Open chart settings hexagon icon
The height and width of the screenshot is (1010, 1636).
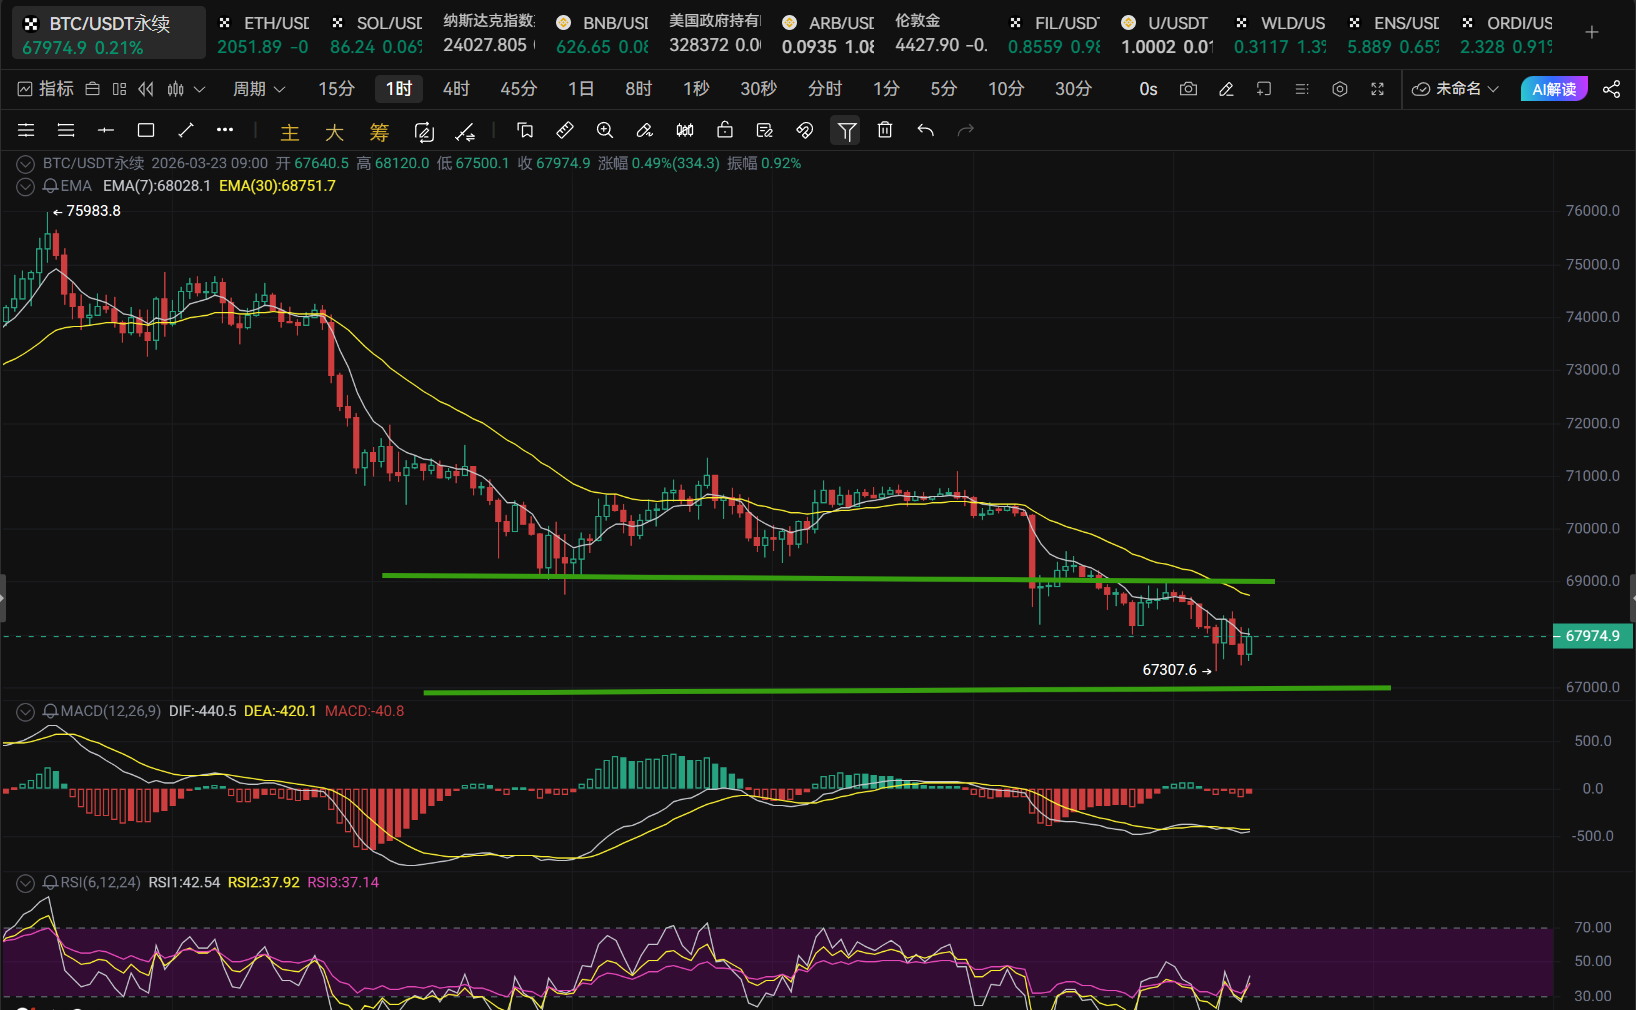click(x=1340, y=89)
